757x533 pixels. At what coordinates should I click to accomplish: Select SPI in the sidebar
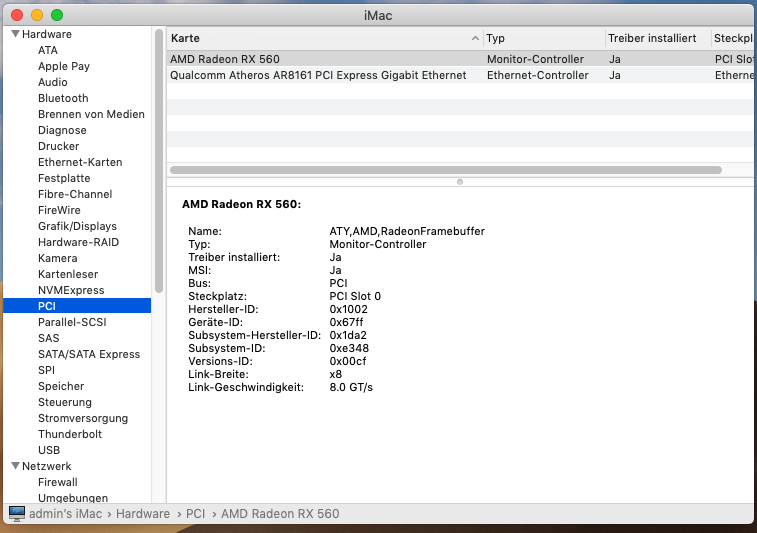click(46, 370)
